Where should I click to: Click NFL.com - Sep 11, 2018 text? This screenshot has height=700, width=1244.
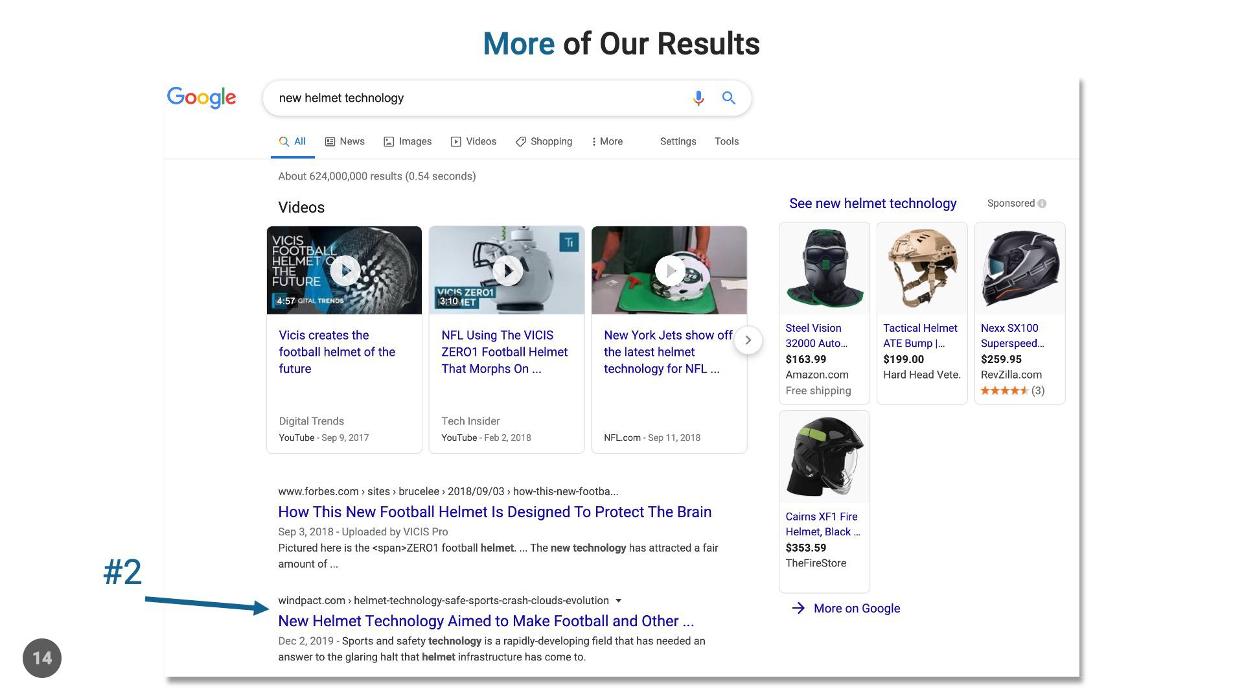click(x=652, y=438)
